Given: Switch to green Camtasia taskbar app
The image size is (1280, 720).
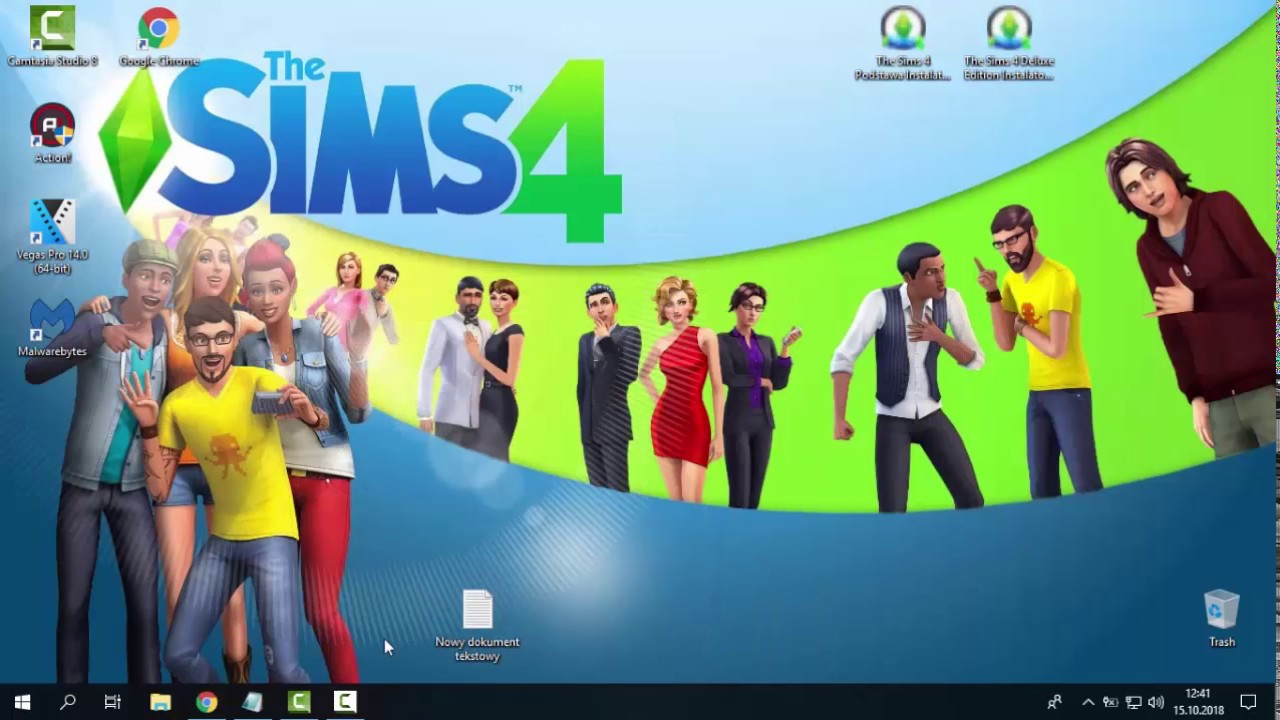Looking at the screenshot, I should [298, 702].
